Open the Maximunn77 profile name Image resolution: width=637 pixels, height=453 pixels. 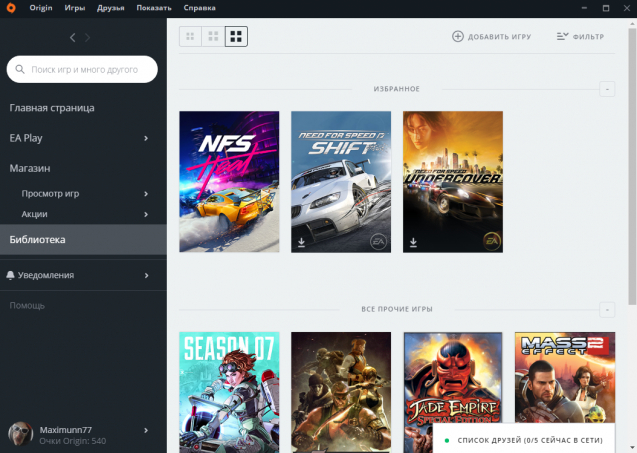point(66,430)
